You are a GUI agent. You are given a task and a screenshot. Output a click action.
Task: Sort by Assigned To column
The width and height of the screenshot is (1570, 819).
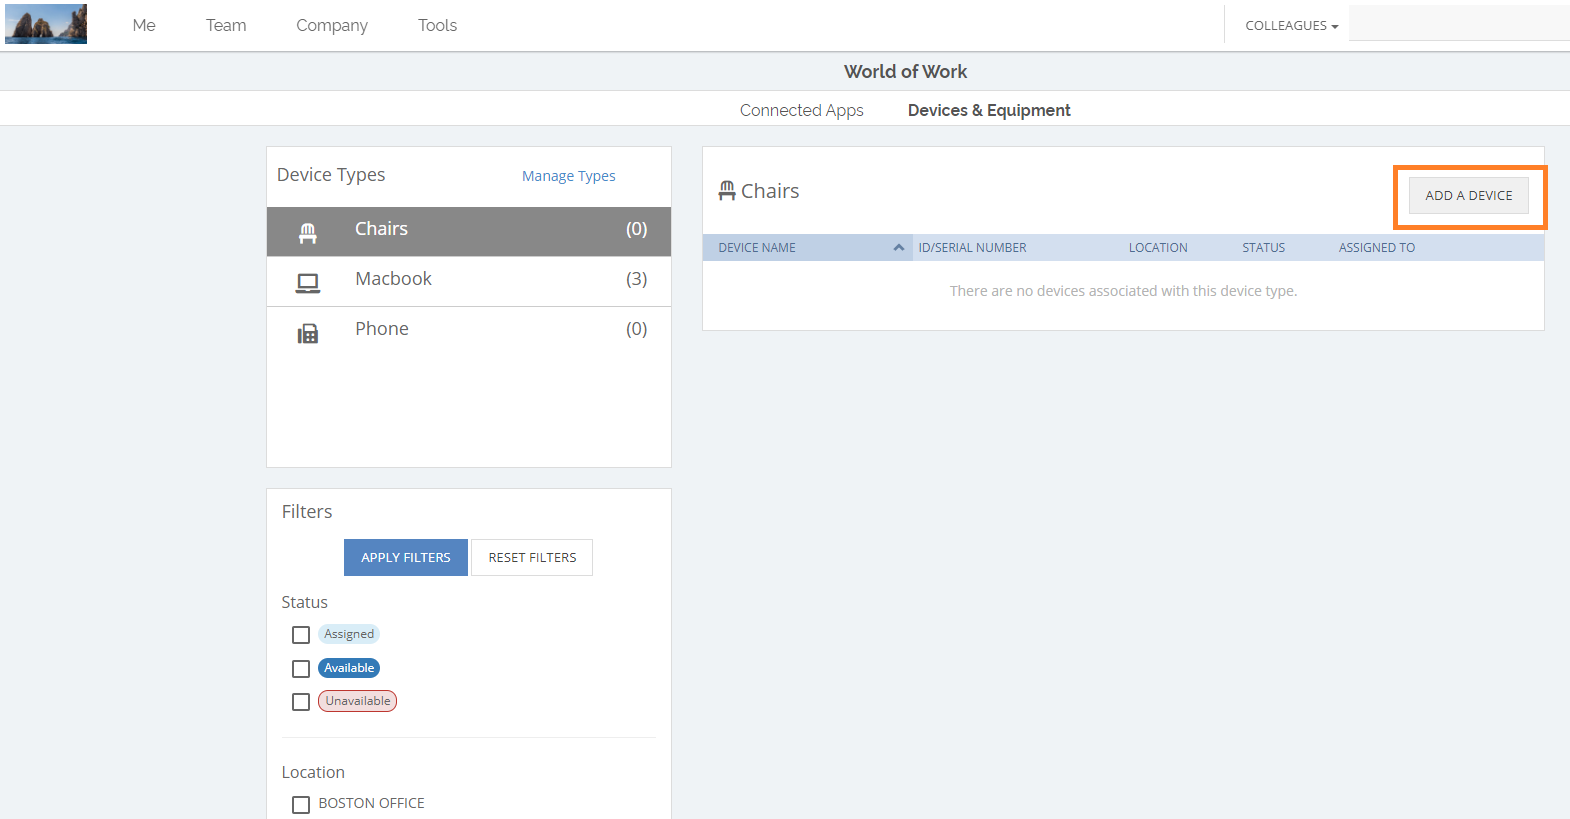1377,248
